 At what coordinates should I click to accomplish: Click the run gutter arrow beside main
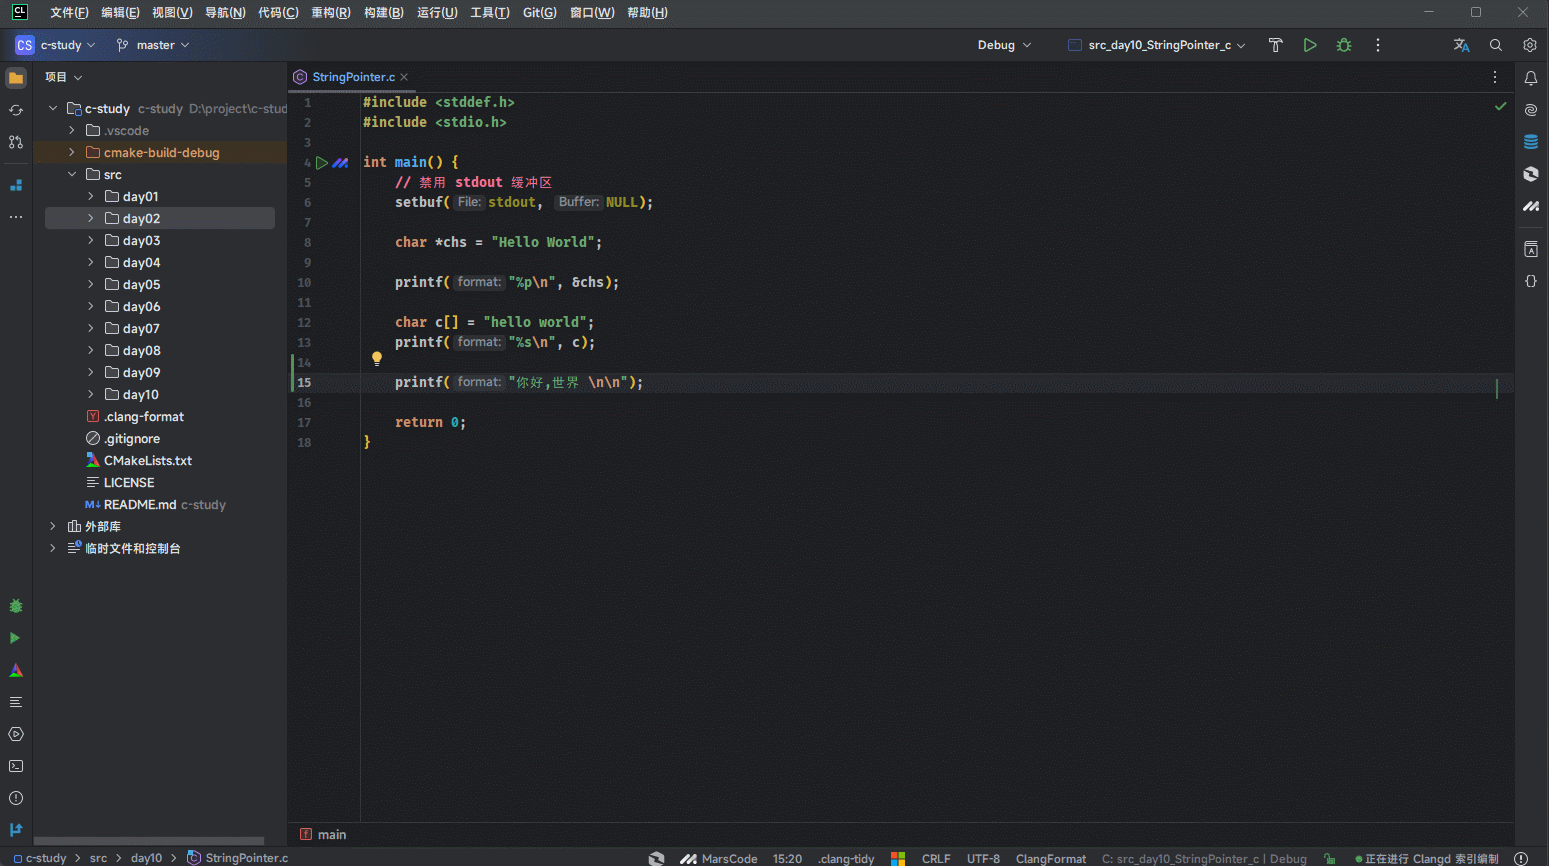pyautogui.click(x=321, y=162)
